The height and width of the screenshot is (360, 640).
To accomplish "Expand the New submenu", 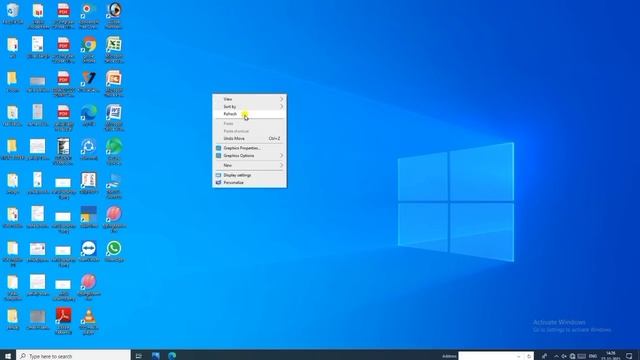I will [249, 165].
